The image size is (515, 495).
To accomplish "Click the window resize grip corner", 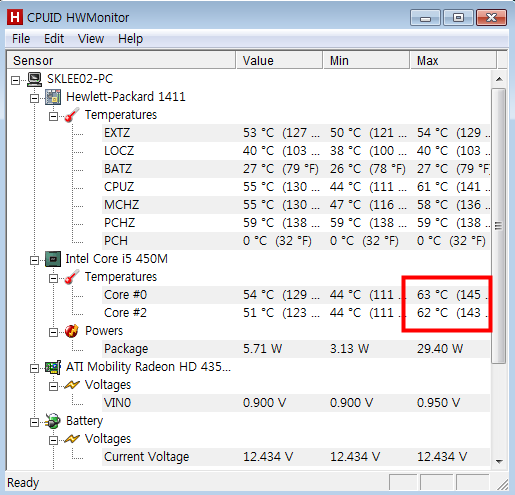I will pos(503,485).
